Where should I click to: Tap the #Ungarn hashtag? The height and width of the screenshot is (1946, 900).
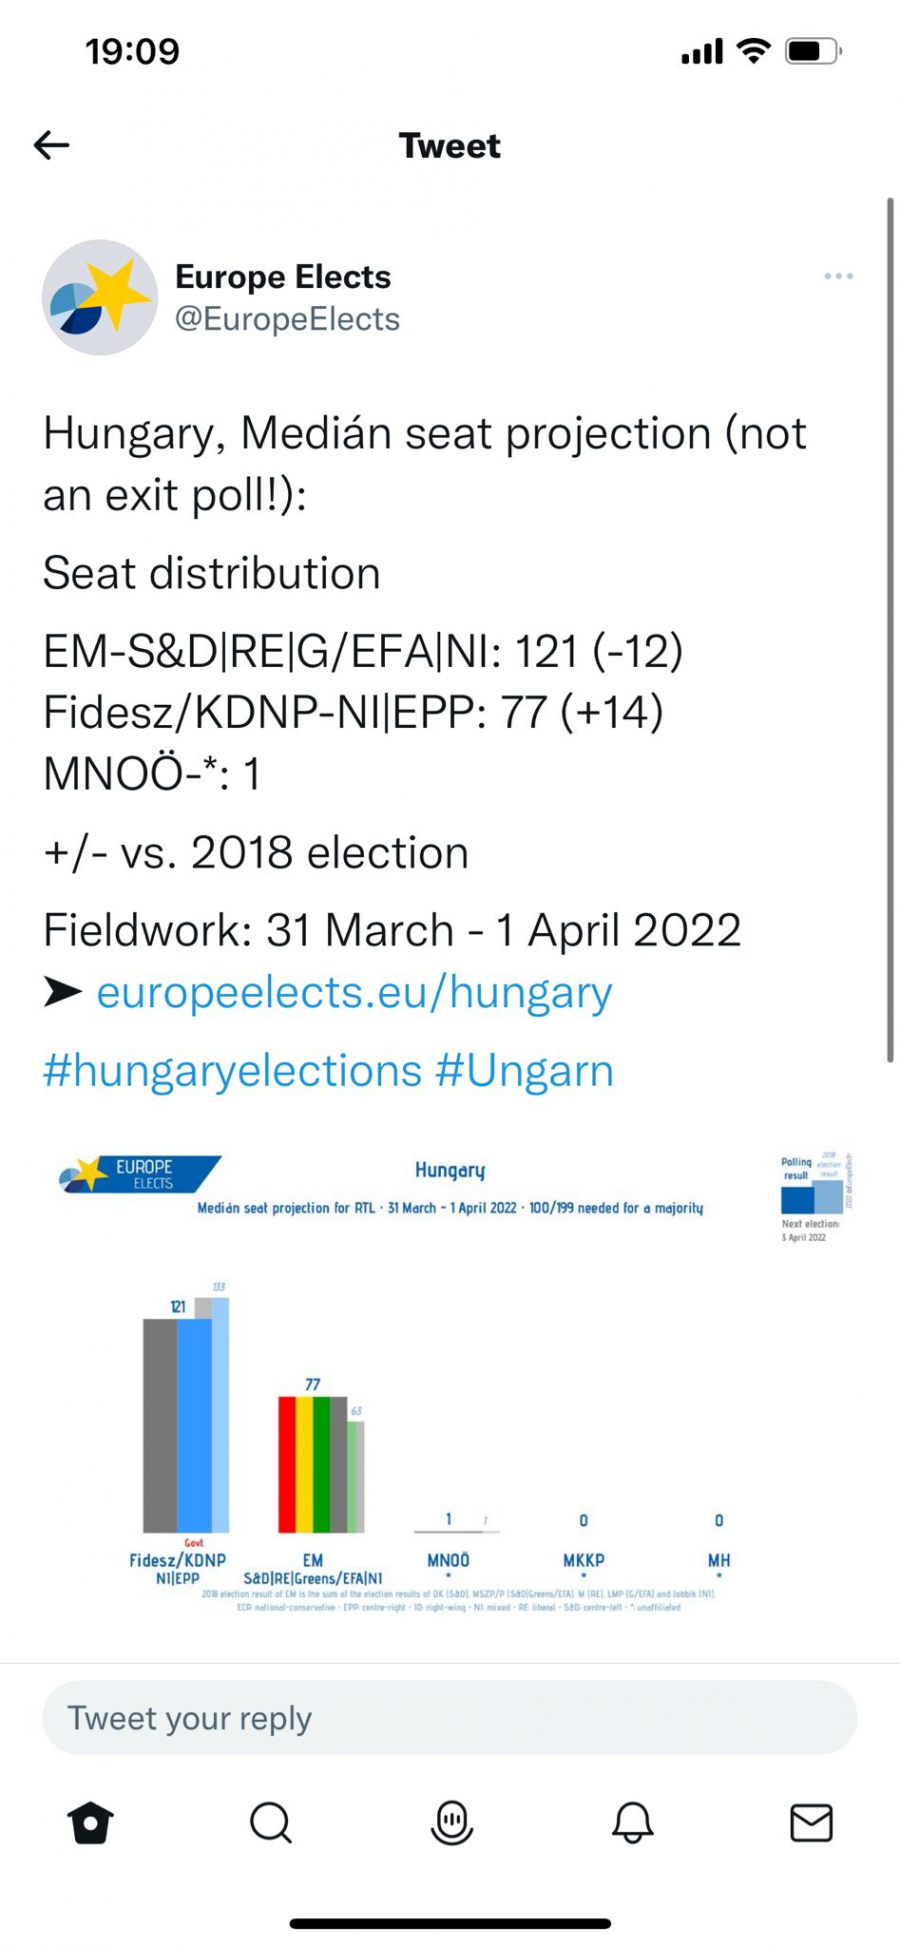[524, 1070]
